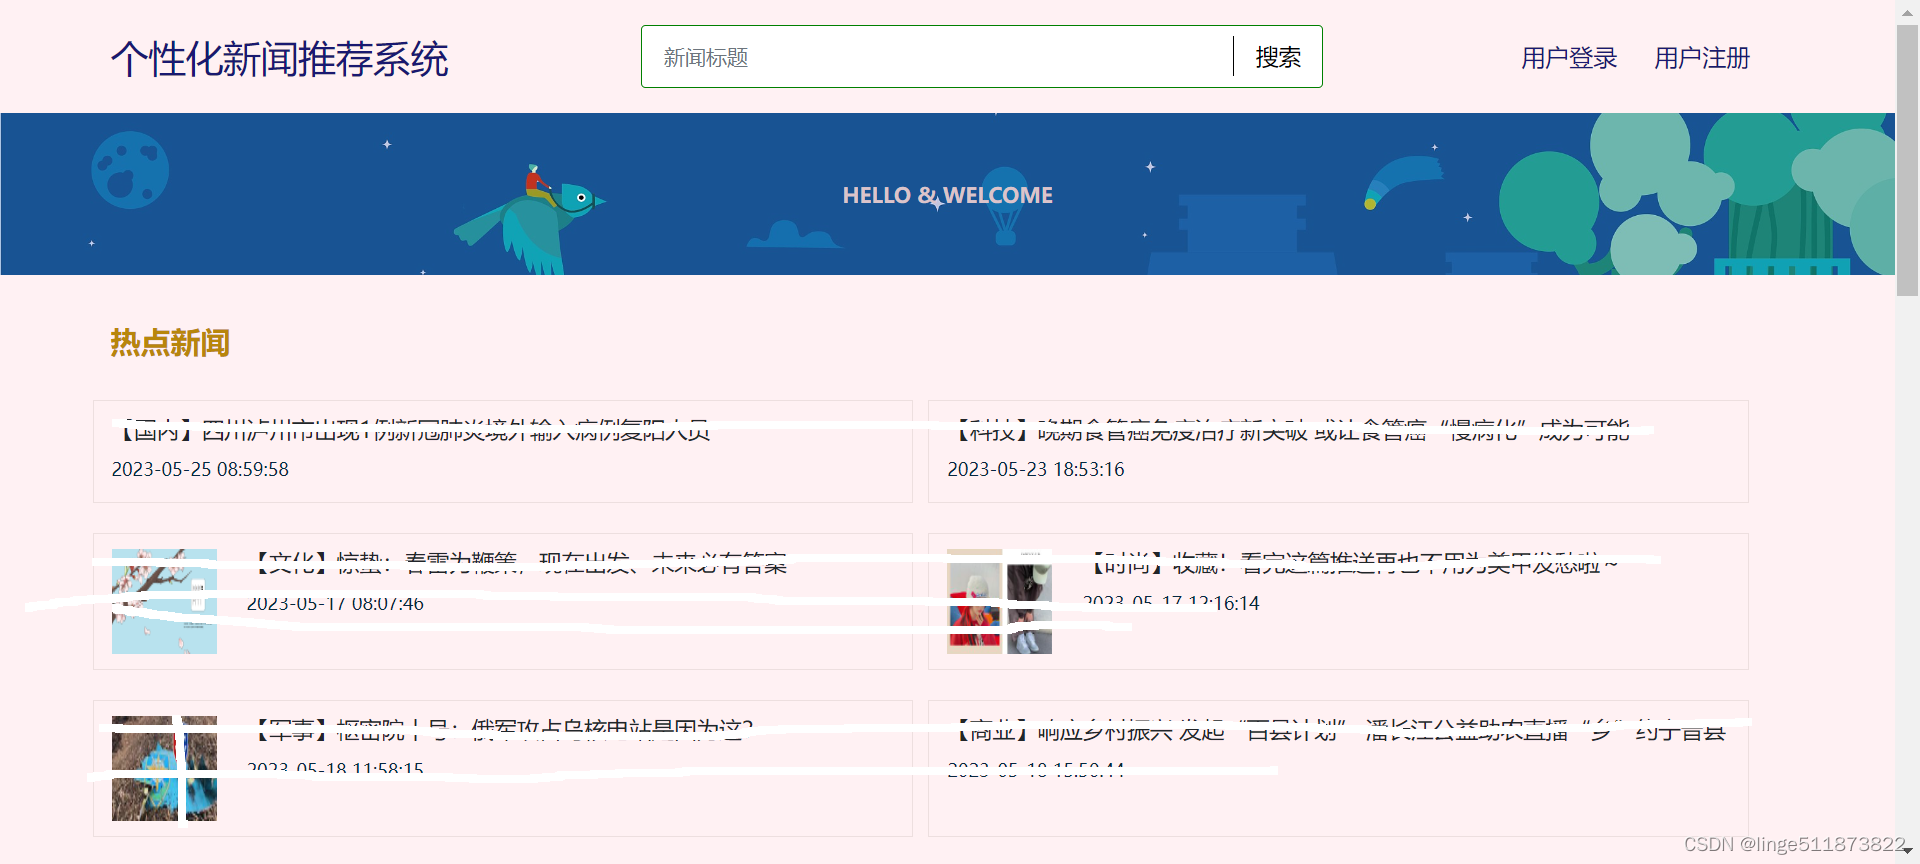Click the cherry blossom thumbnail of 【文化】 news
Screen dimensions: 1920x864
coord(164,601)
